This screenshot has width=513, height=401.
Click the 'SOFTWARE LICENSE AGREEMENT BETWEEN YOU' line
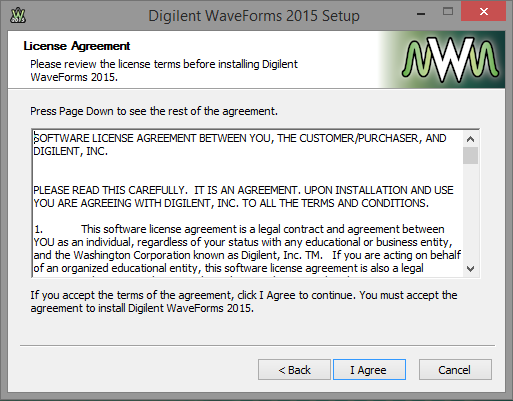click(x=240, y=145)
